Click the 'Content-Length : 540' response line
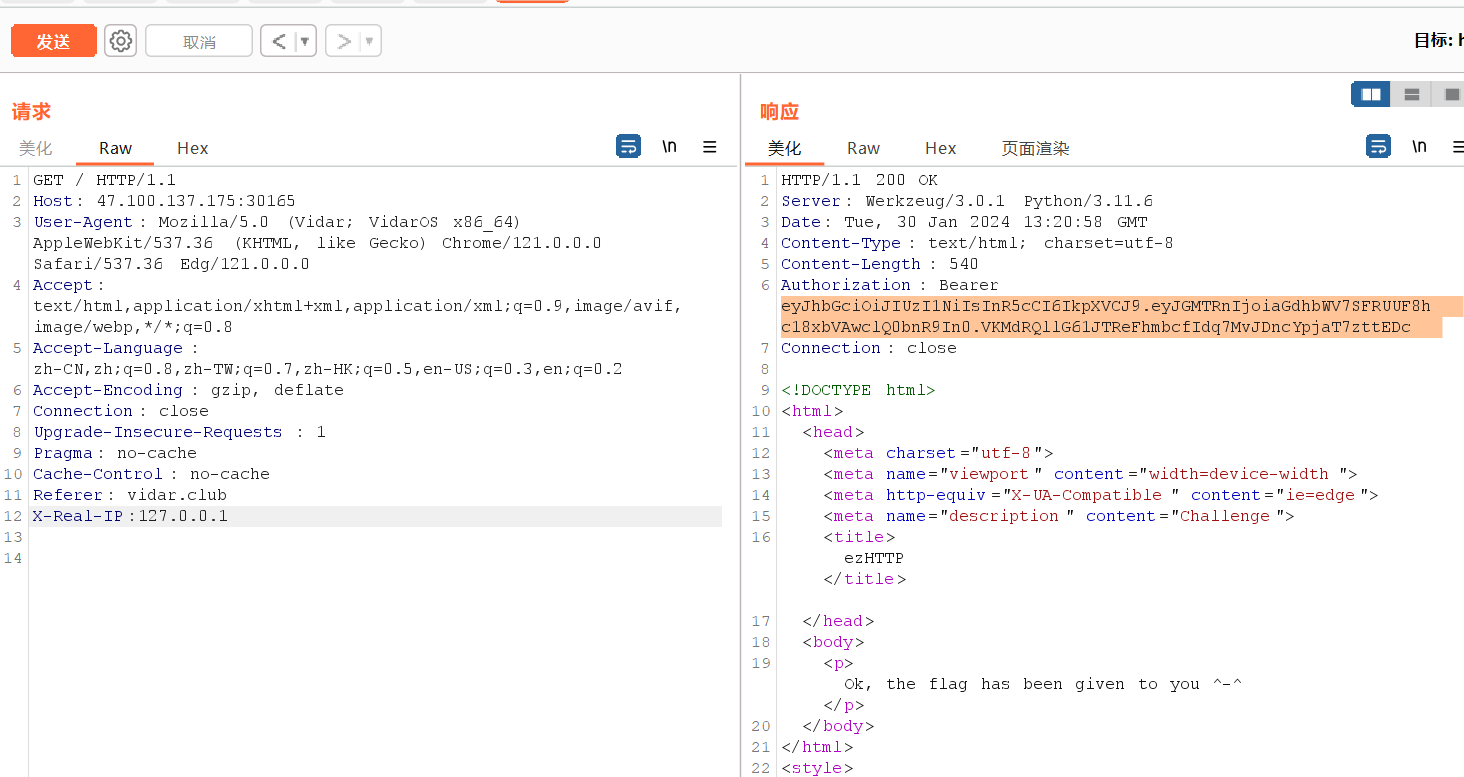The width and height of the screenshot is (1464, 777). 880,264
